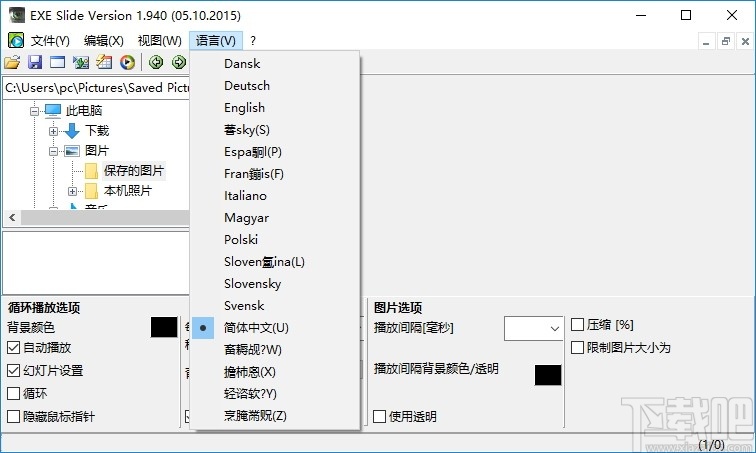
Task: Click the green left arrow icon
Action: [156, 62]
